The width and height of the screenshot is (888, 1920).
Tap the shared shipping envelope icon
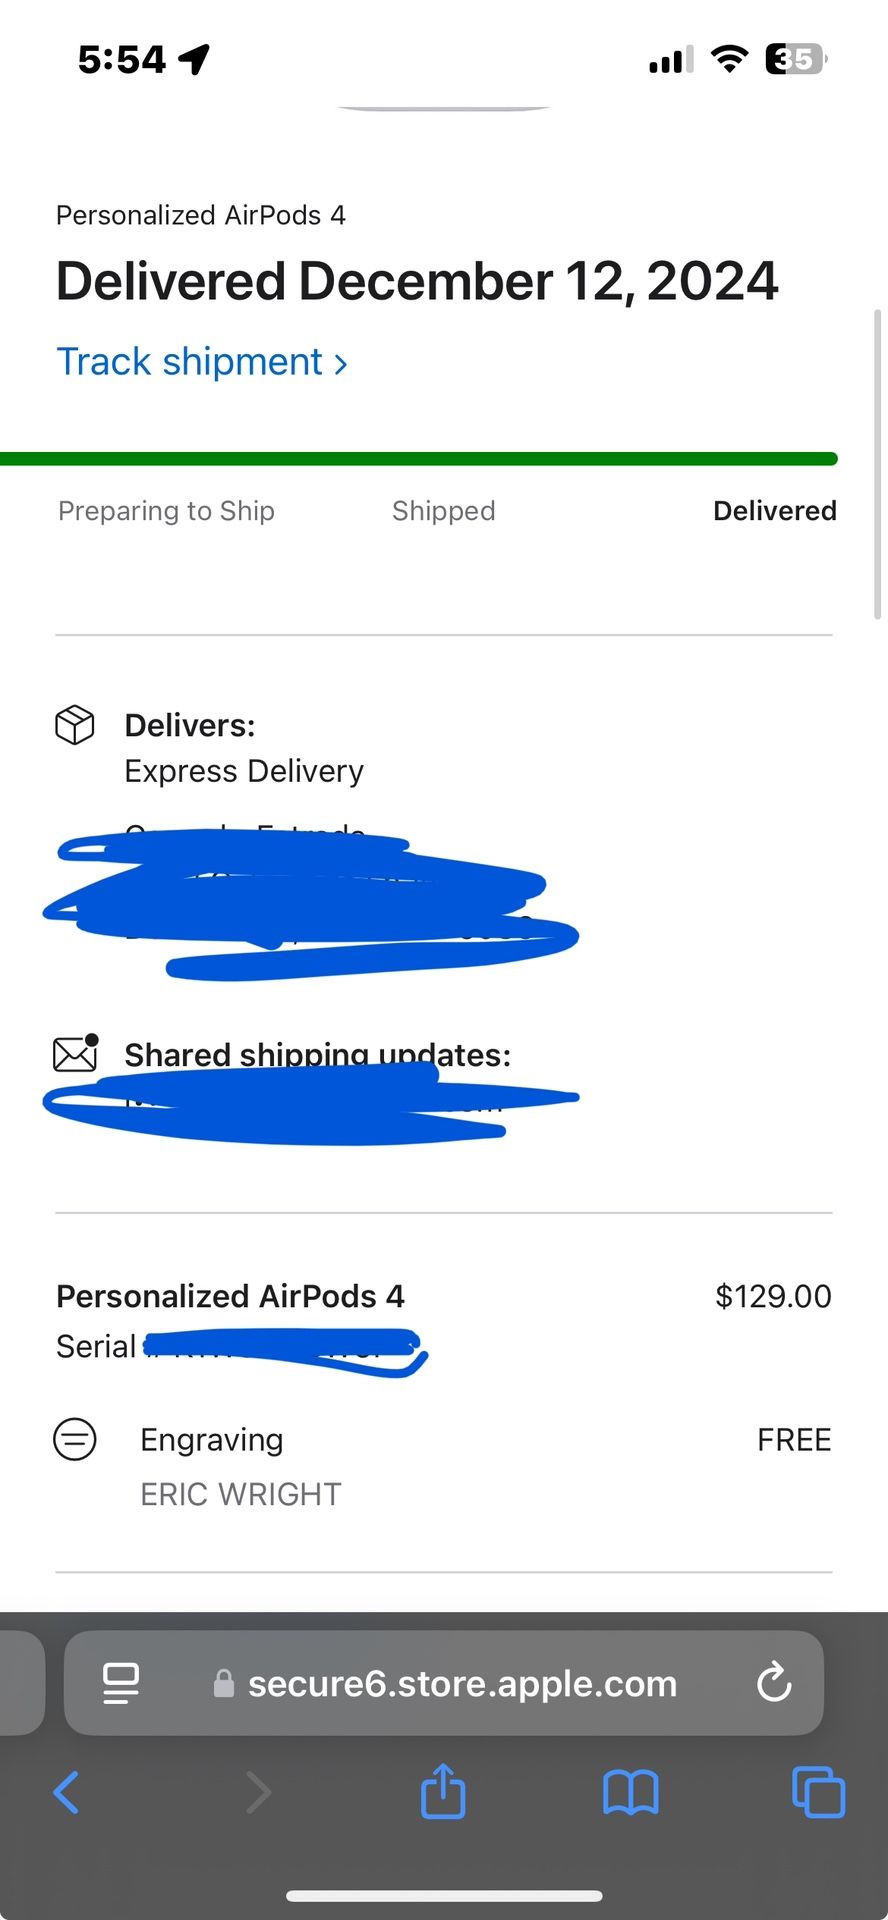(75, 1054)
